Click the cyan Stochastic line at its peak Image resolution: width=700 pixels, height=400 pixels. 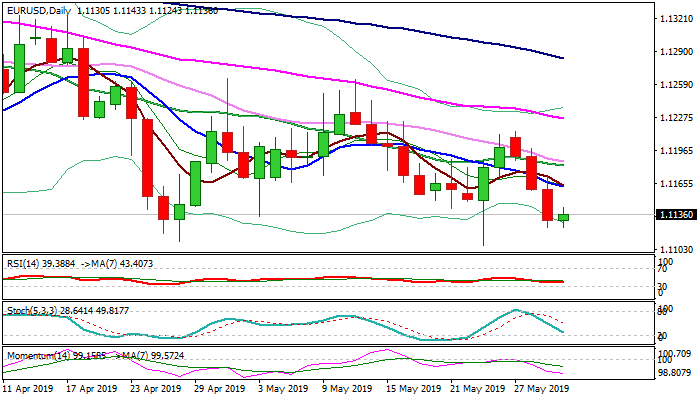click(515, 310)
